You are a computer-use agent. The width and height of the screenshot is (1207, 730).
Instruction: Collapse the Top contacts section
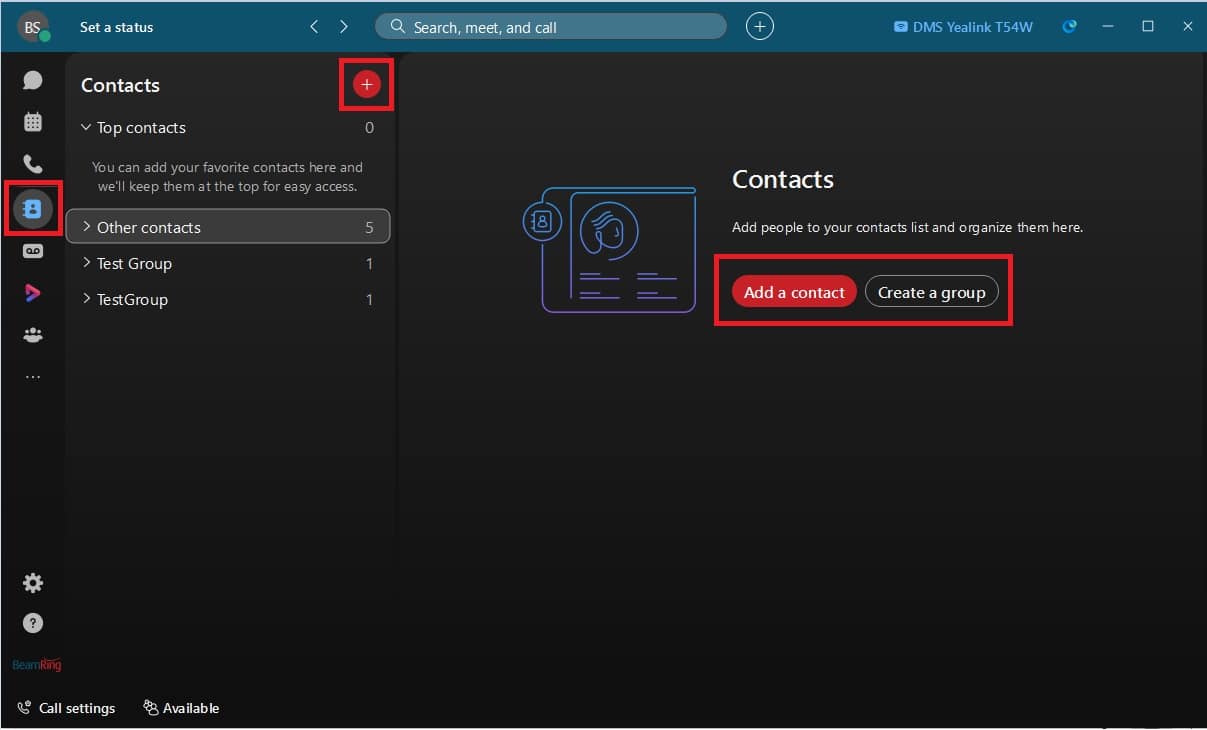[x=228, y=128]
